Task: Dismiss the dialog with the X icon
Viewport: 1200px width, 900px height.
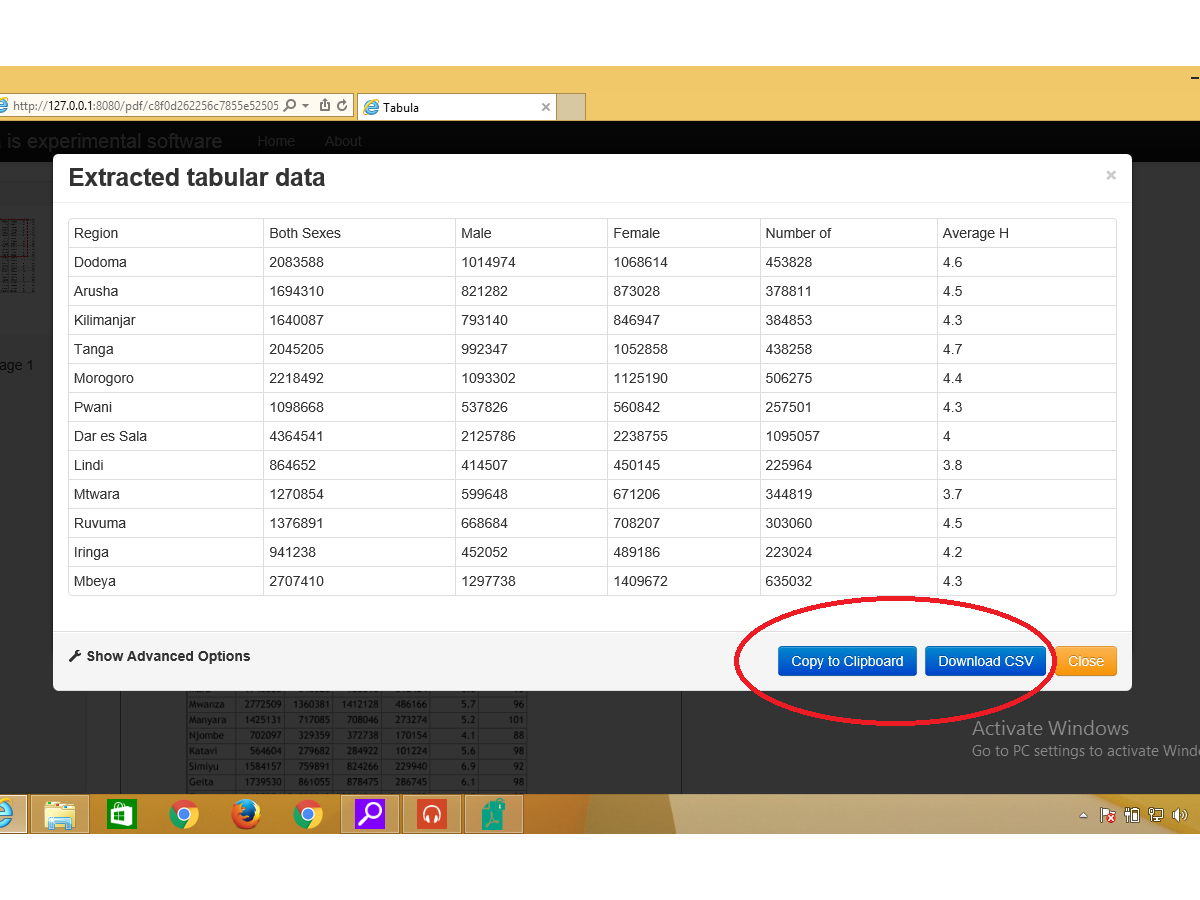Action: [x=1110, y=175]
